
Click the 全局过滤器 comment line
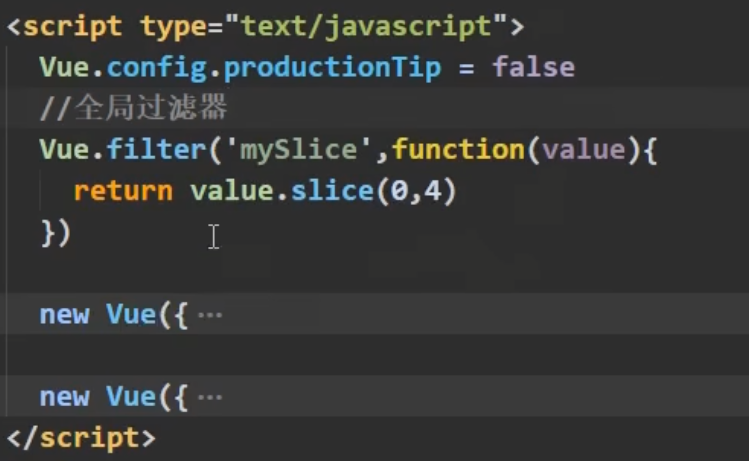(135, 108)
